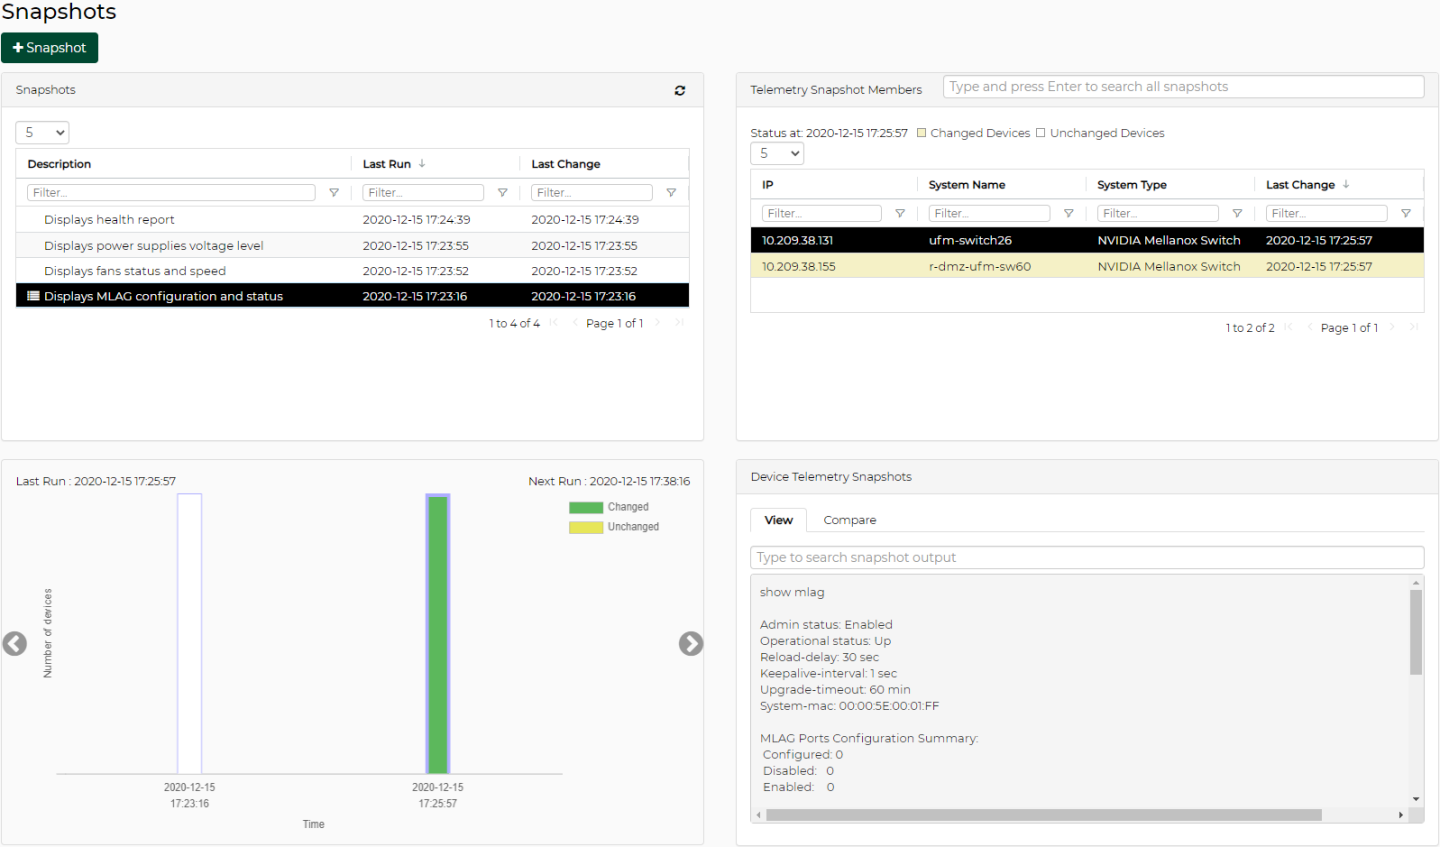Click the refresh icon in Snapshots panel
Screen dimensions: 1440x847
[680, 90]
